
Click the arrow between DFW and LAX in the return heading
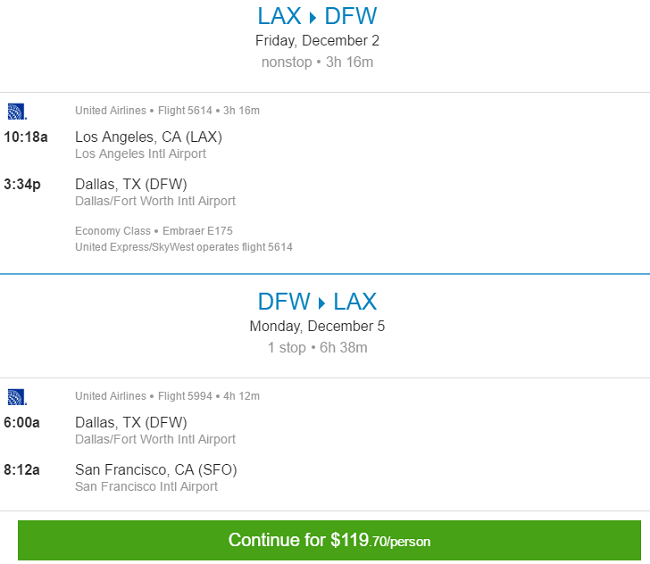point(318,302)
